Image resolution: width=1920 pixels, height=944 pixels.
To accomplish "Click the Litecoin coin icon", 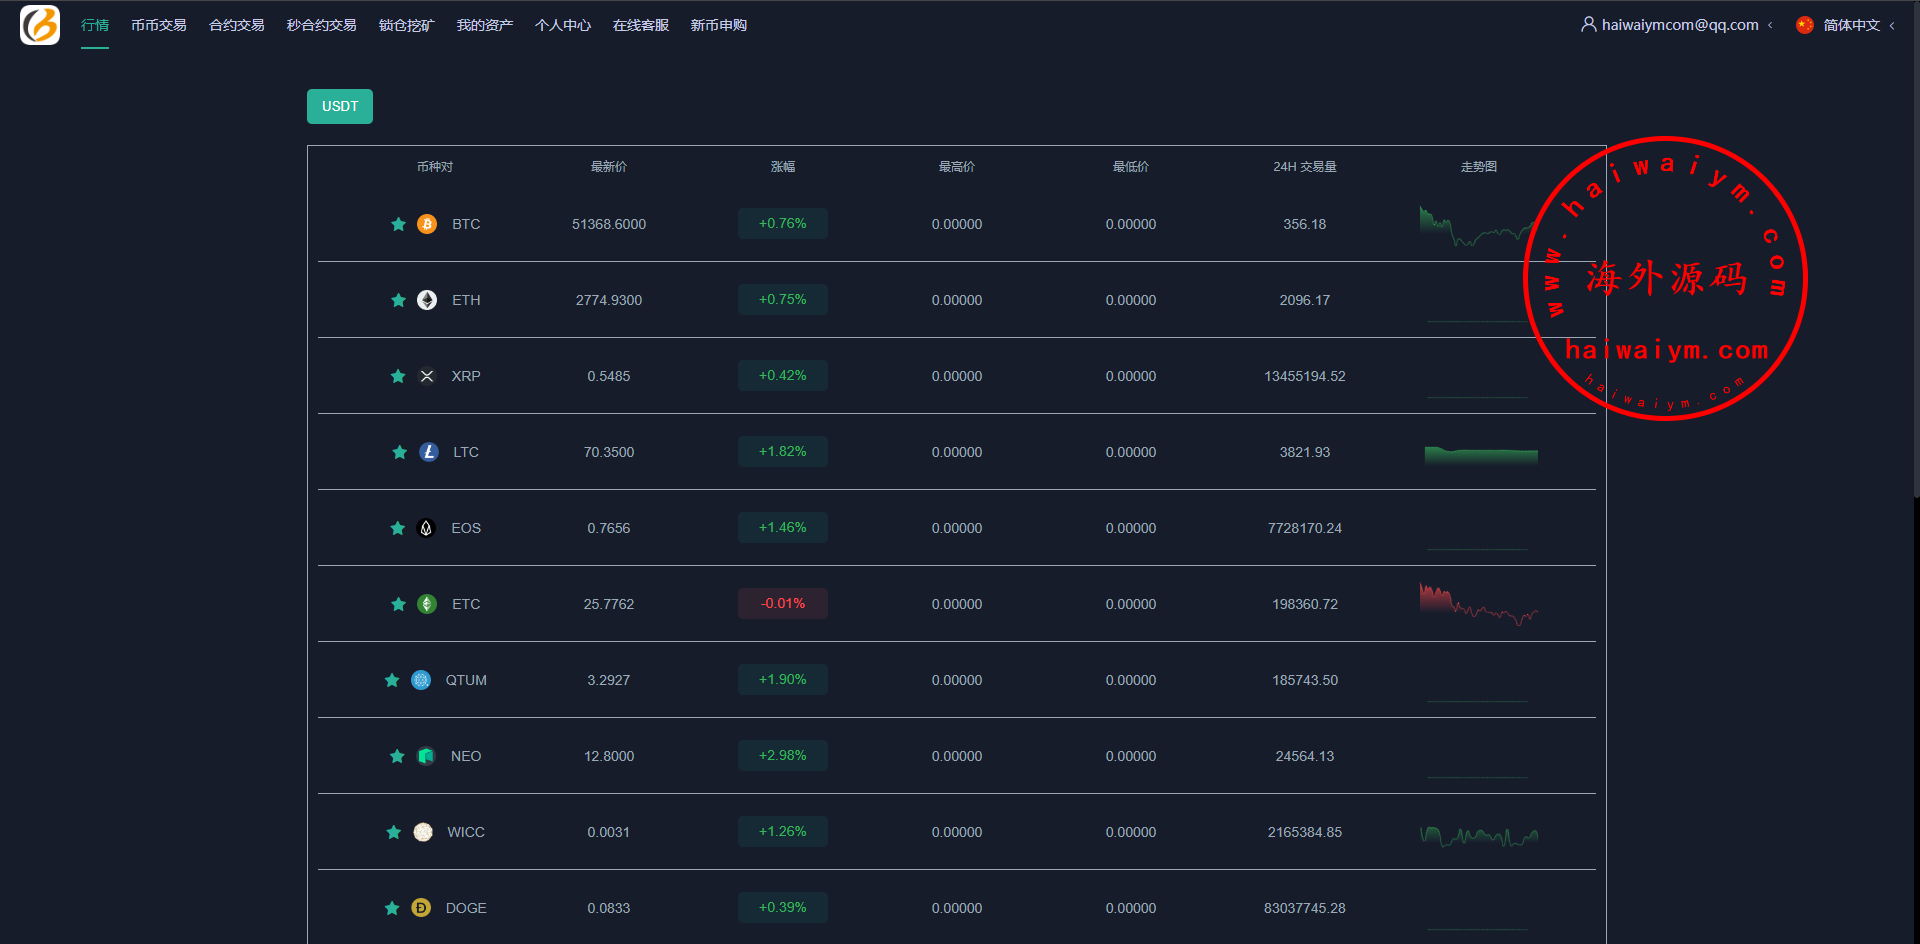I will pyautogui.click(x=429, y=452).
